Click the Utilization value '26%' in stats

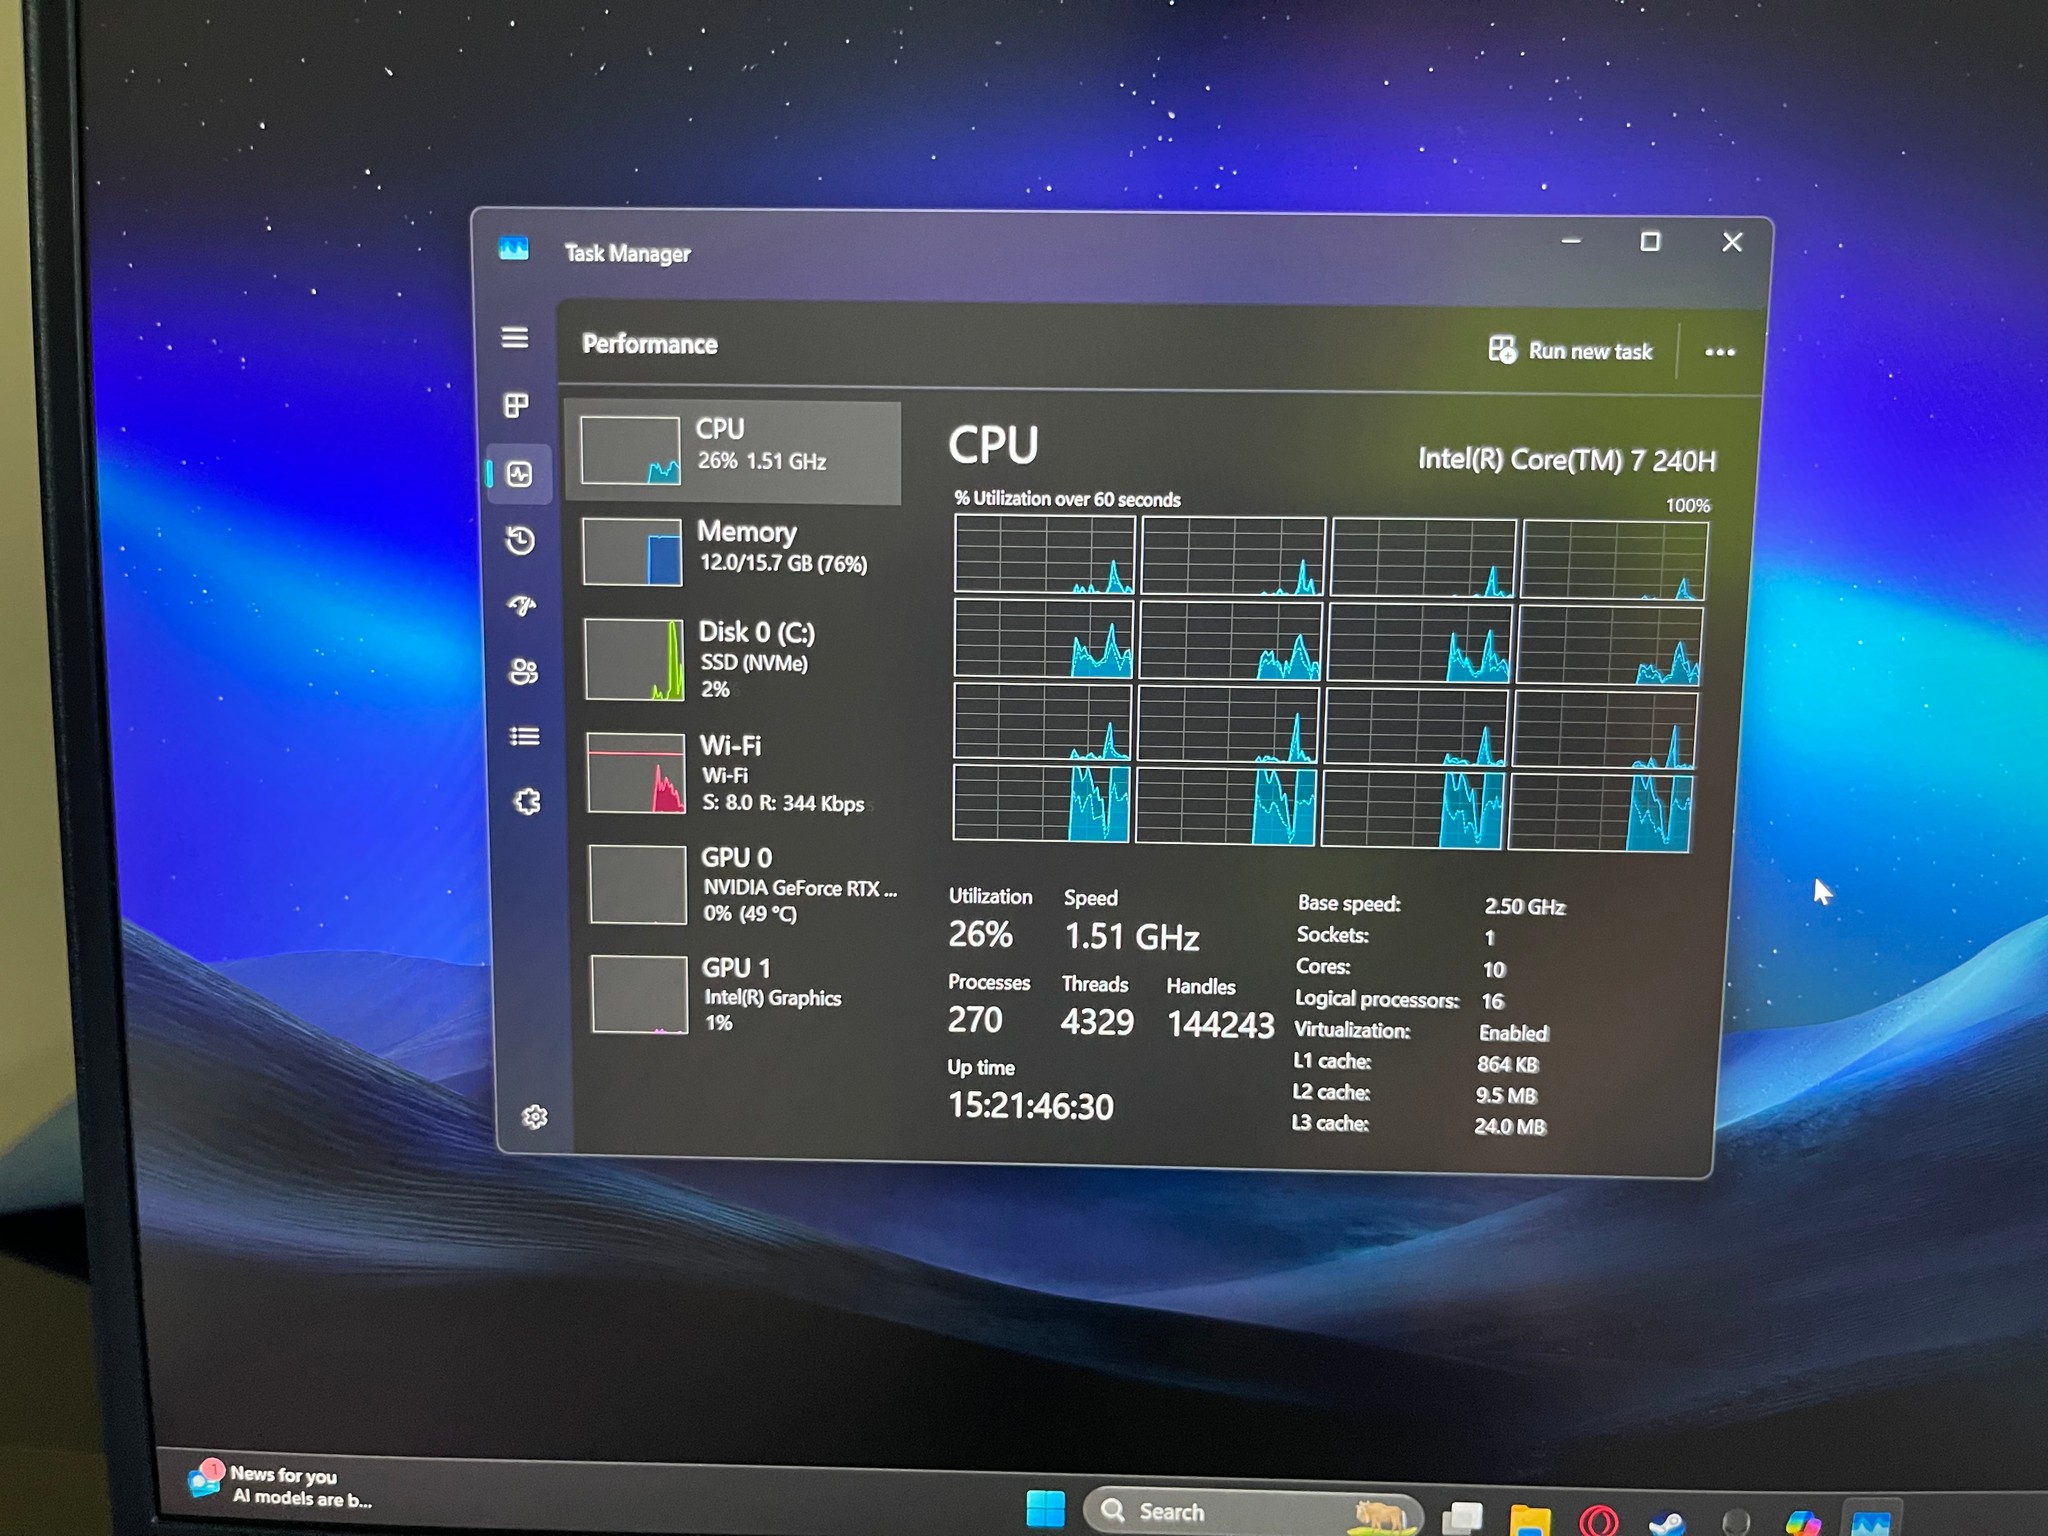tap(980, 934)
